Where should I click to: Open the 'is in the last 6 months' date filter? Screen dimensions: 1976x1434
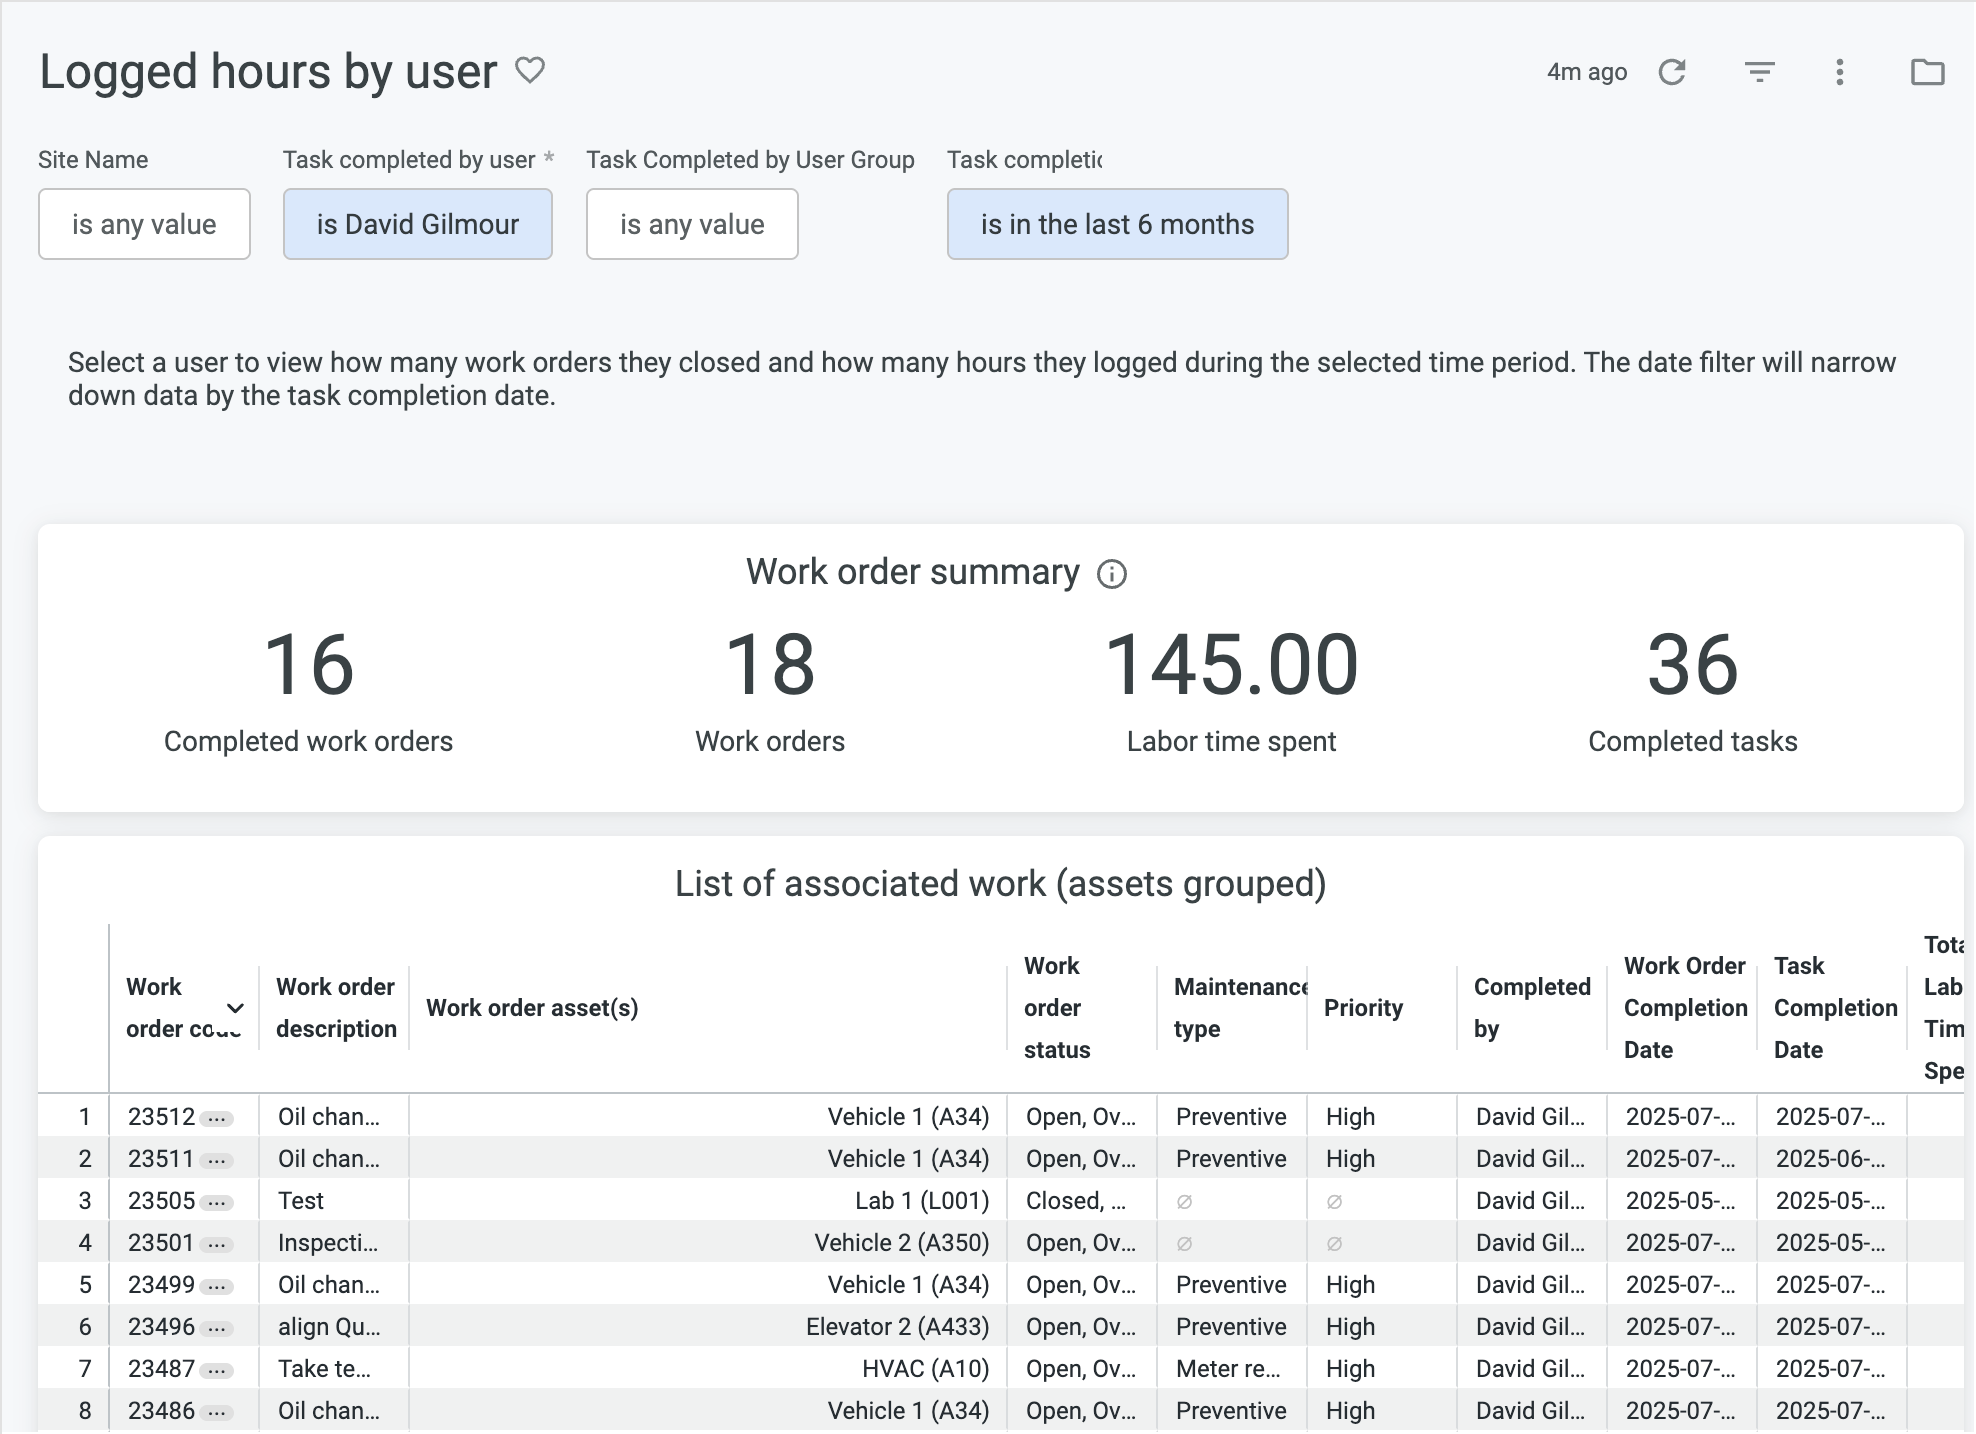[x=1117, y=224]
